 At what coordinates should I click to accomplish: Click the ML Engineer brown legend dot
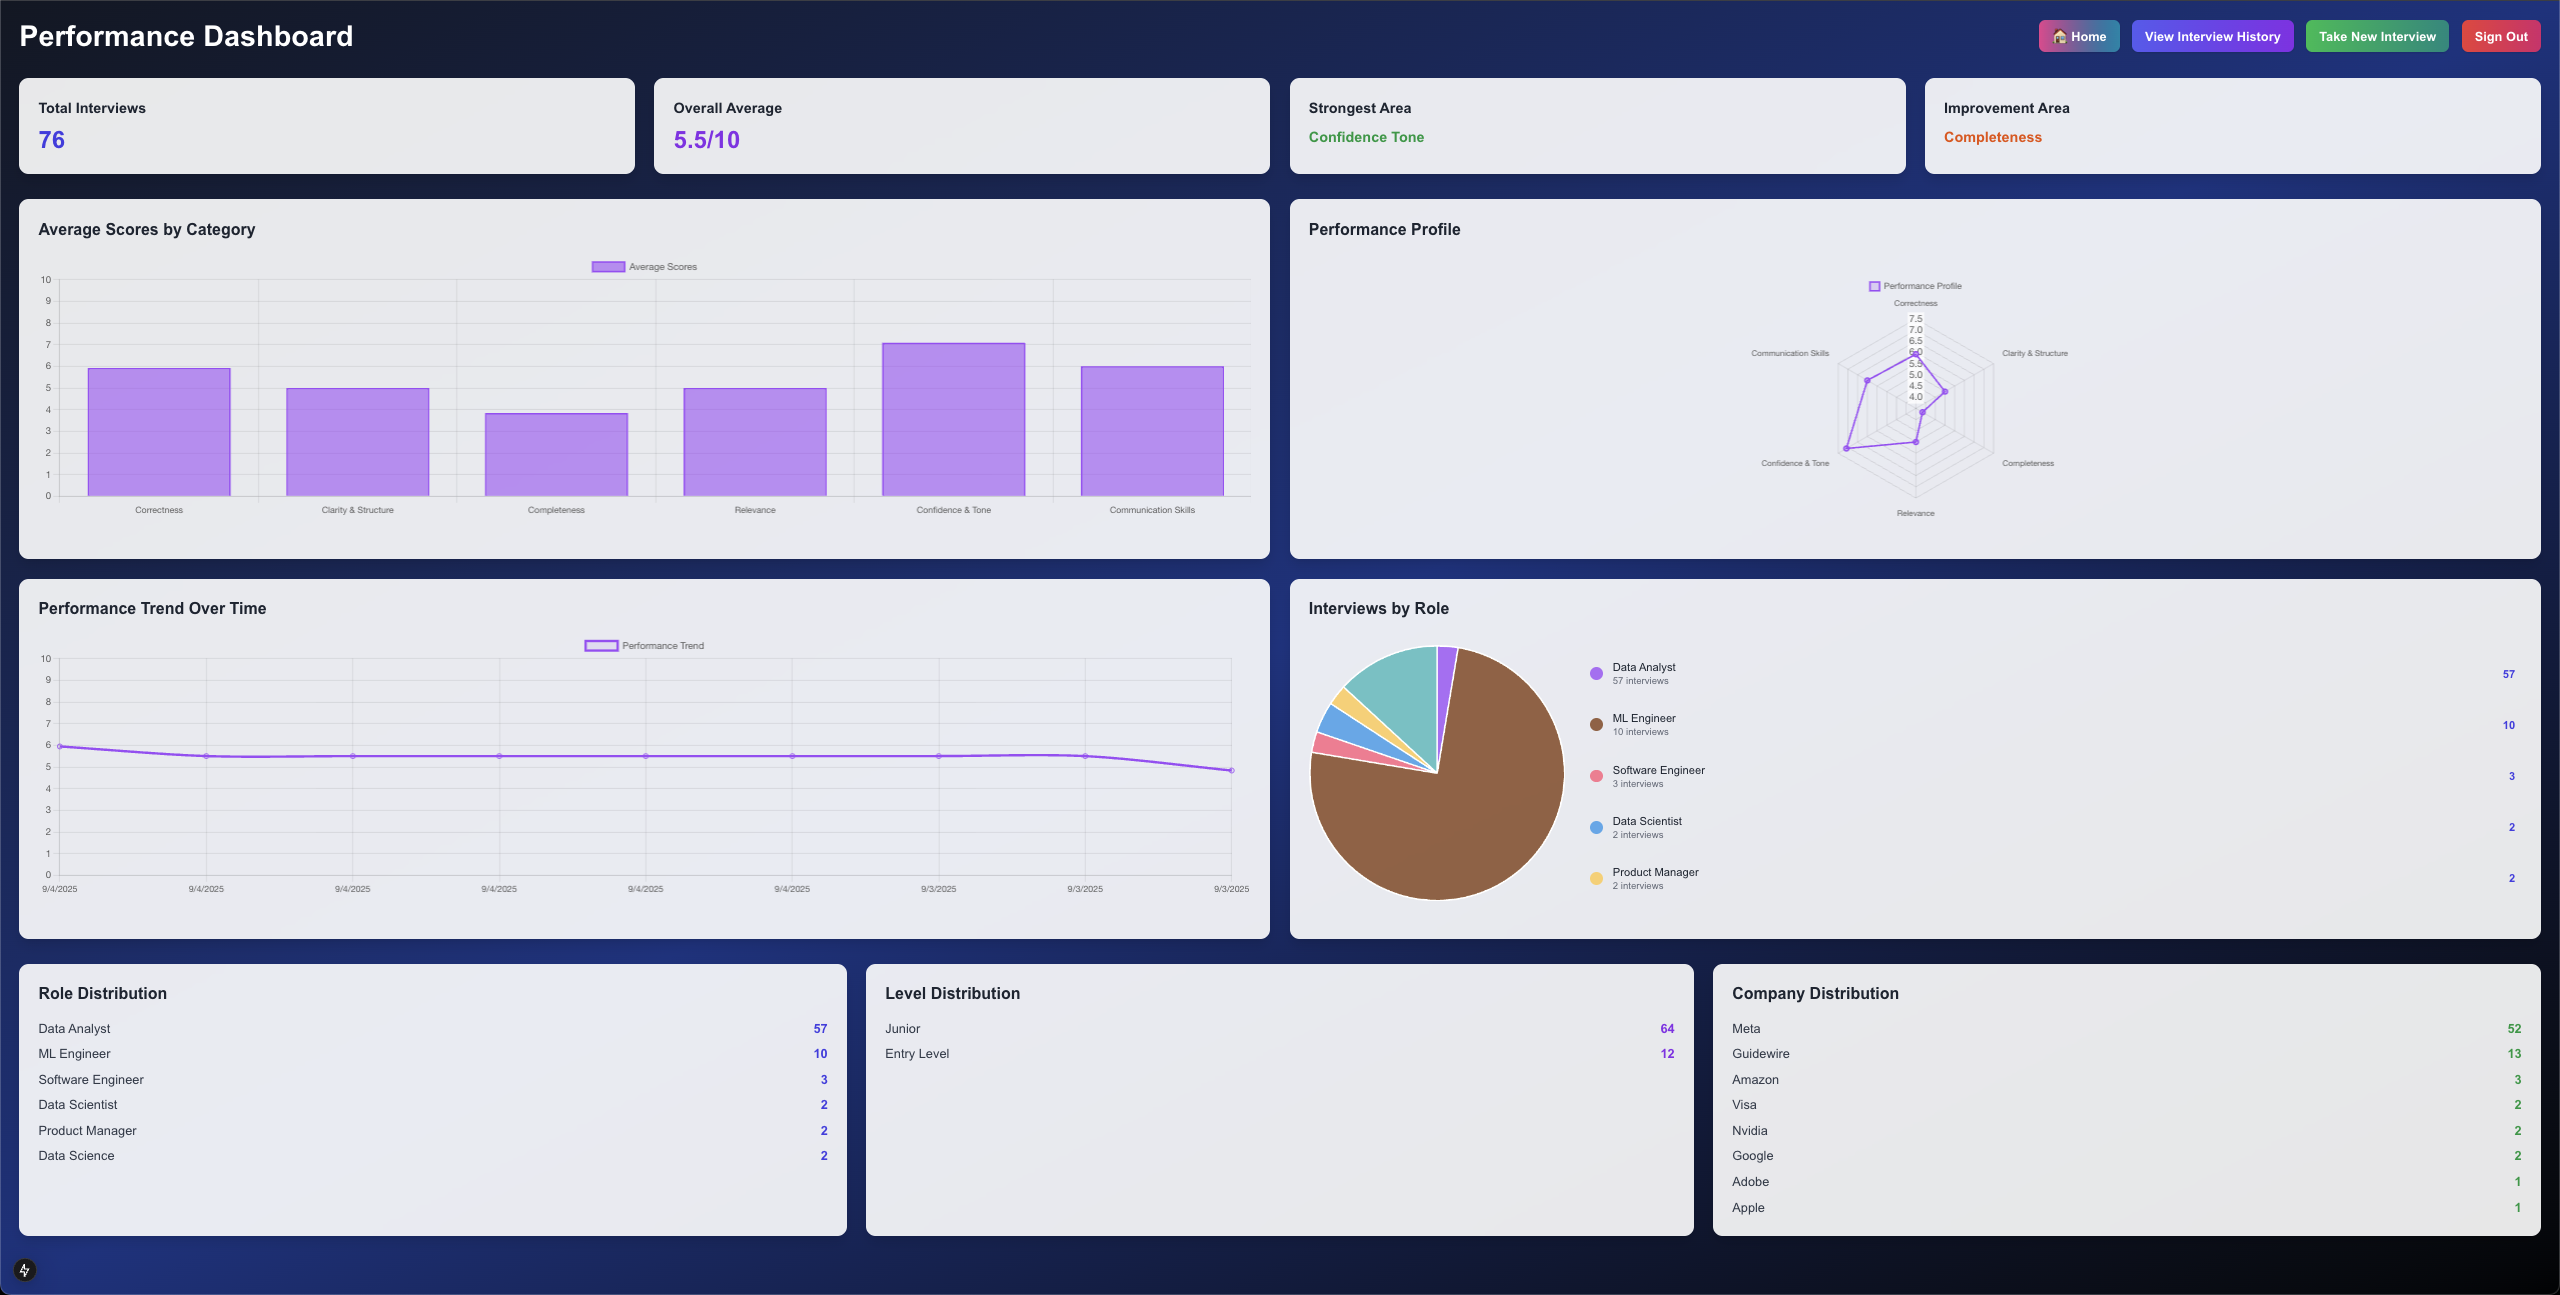[x=1596, y=725]
